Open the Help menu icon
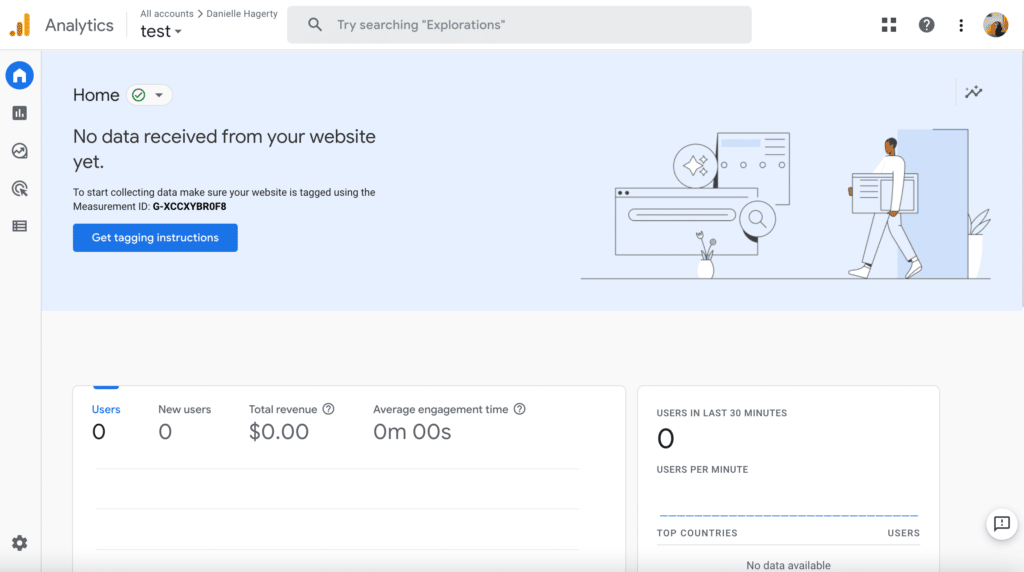 (x=926, y=25)
